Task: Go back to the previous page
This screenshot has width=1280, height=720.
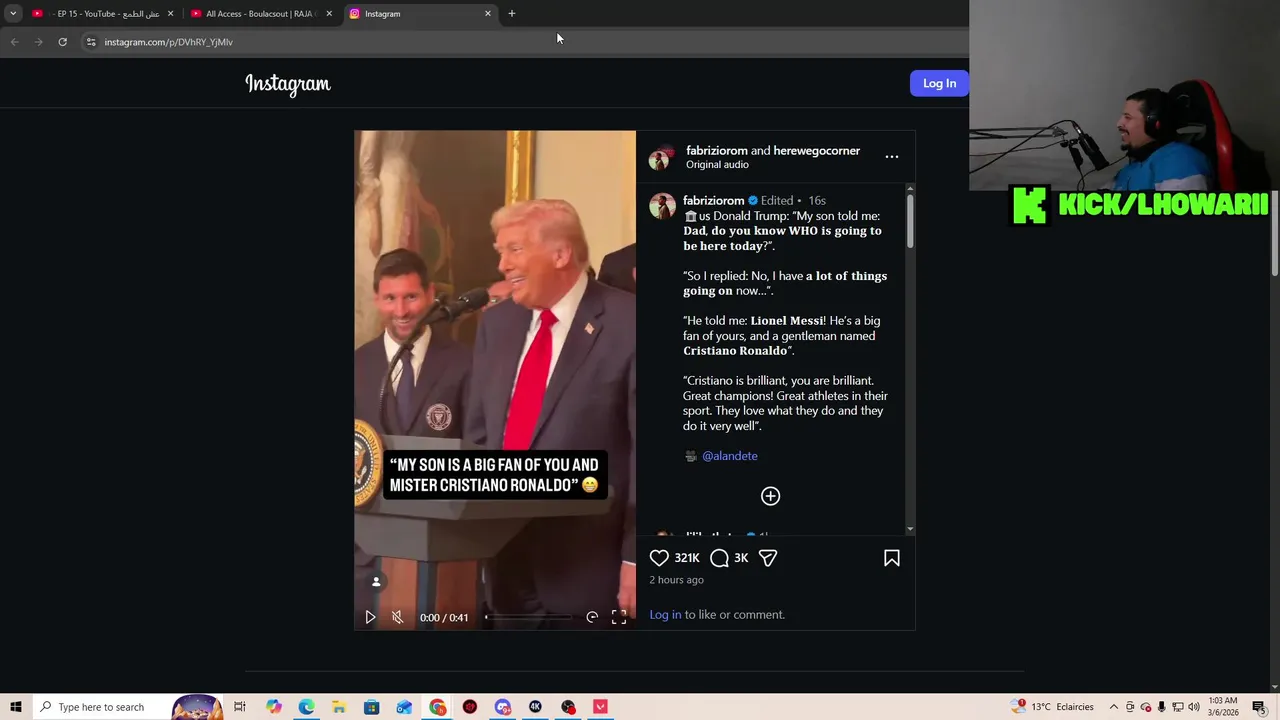Action: click(x=14, y=42)
